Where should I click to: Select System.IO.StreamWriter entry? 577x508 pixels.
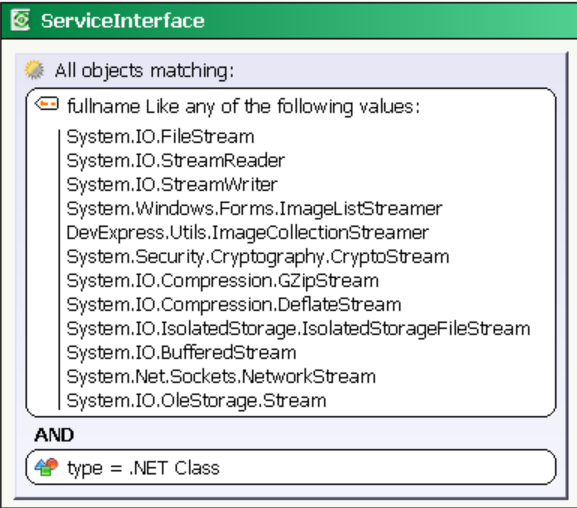(x=172, y=185)
